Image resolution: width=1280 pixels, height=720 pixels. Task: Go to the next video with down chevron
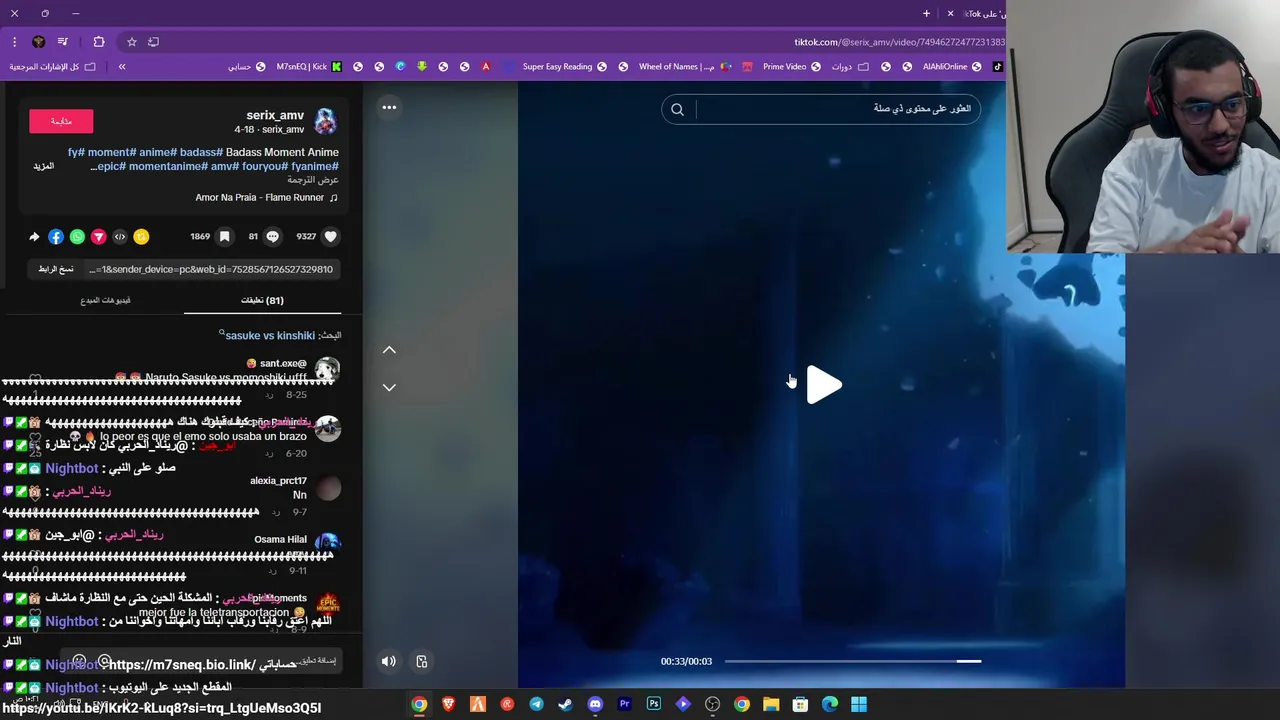pos(389,387)
